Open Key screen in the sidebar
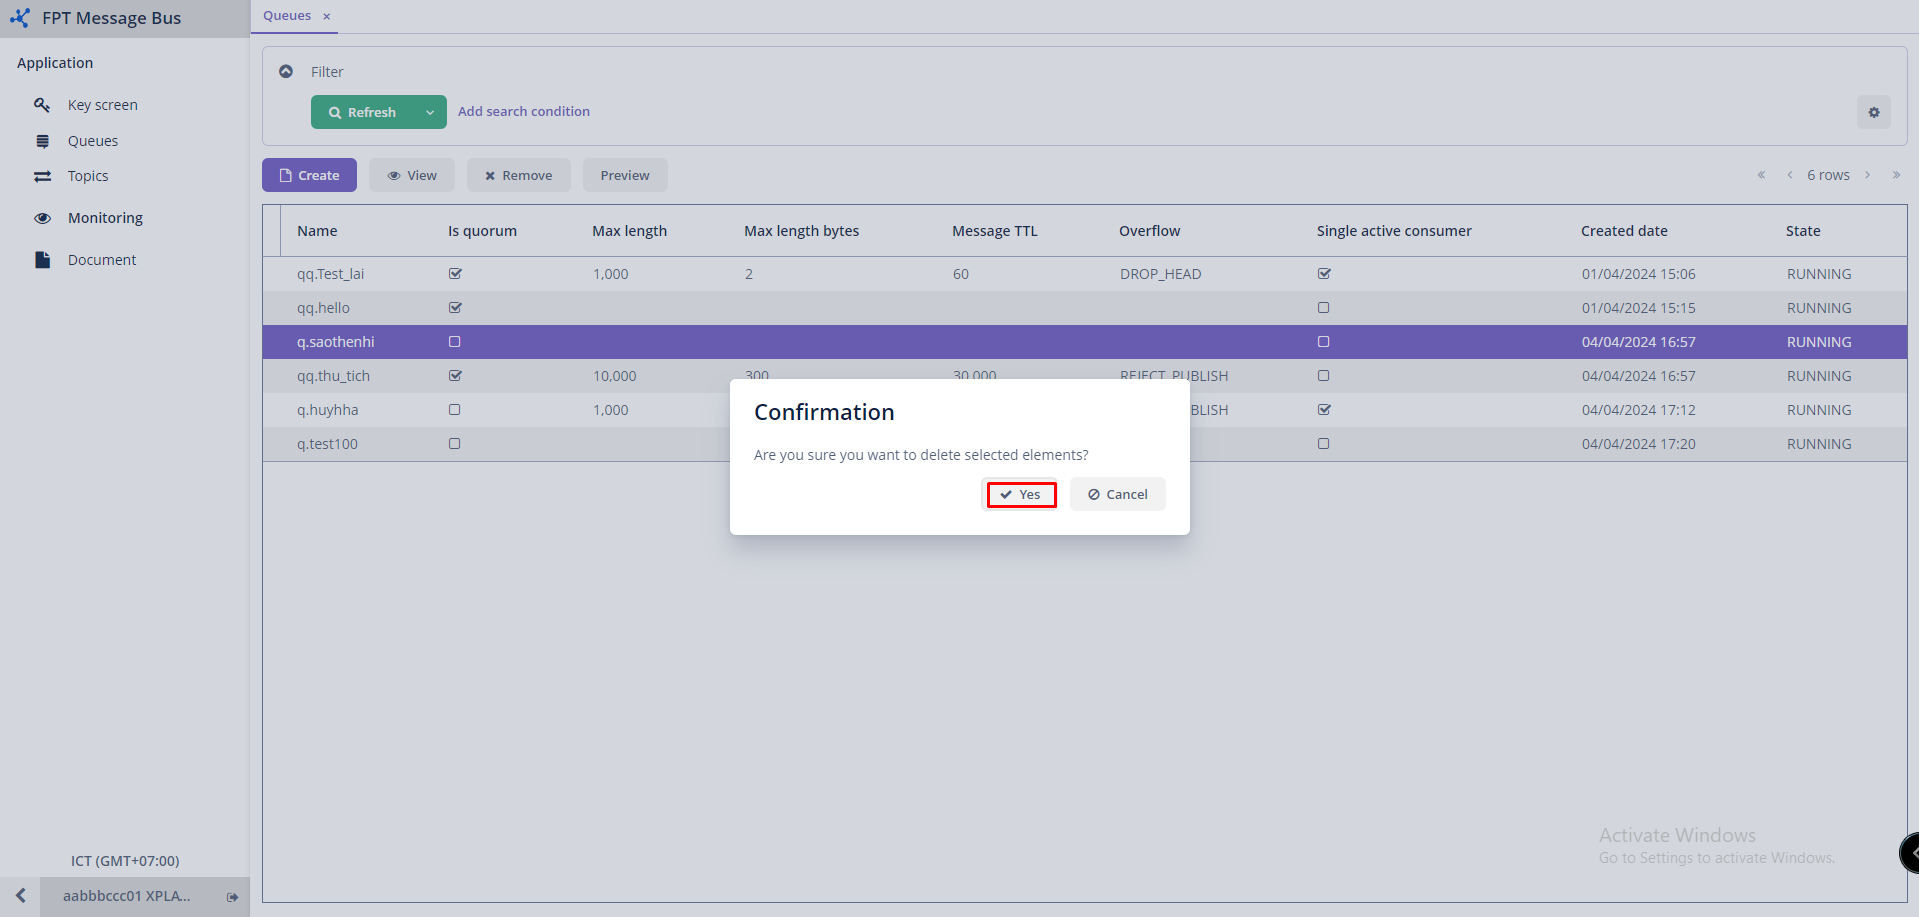 click(102, 105)
